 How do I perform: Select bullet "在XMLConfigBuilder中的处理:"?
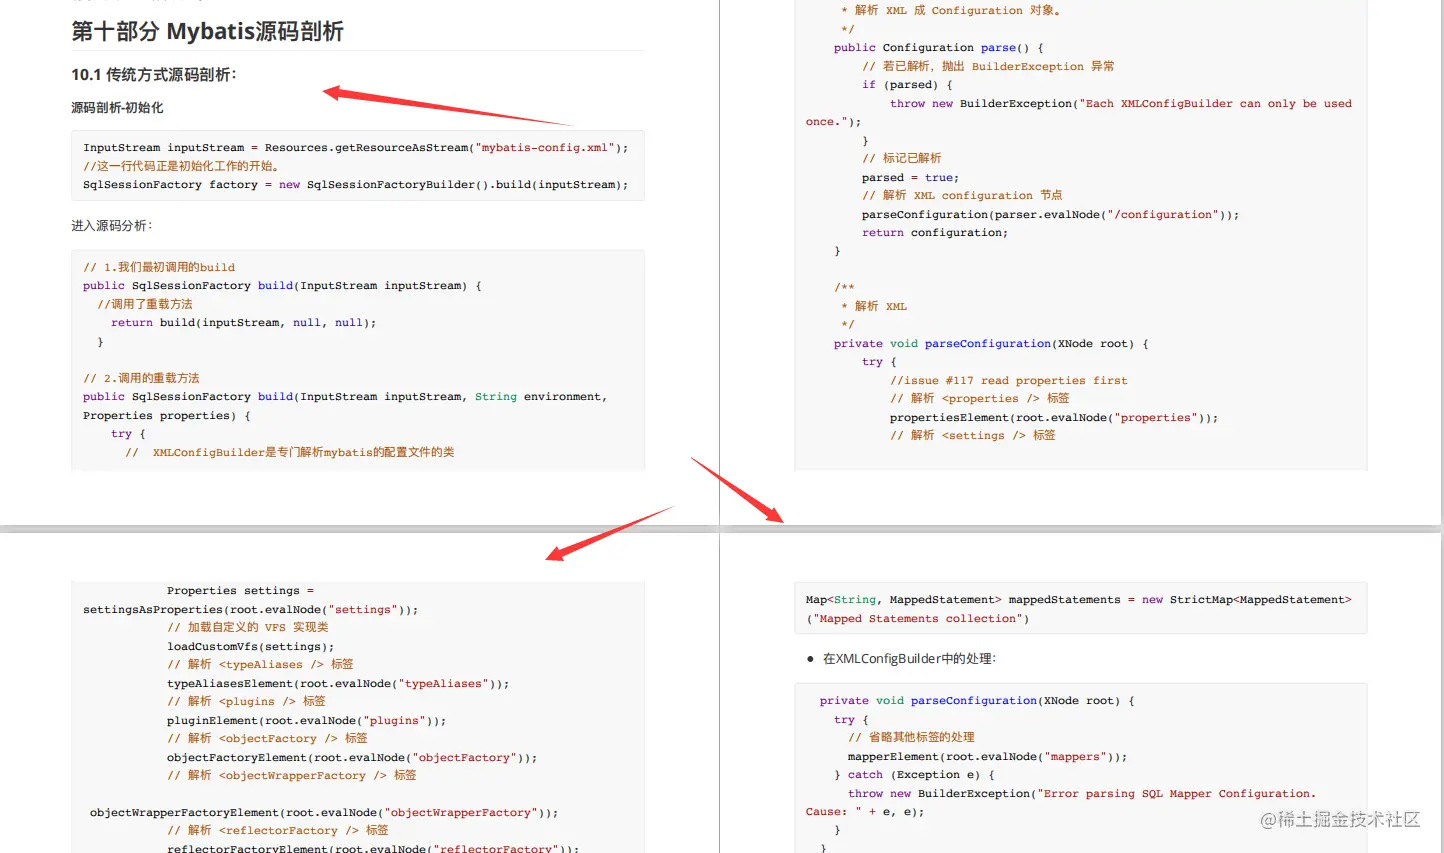coord(909,659)
